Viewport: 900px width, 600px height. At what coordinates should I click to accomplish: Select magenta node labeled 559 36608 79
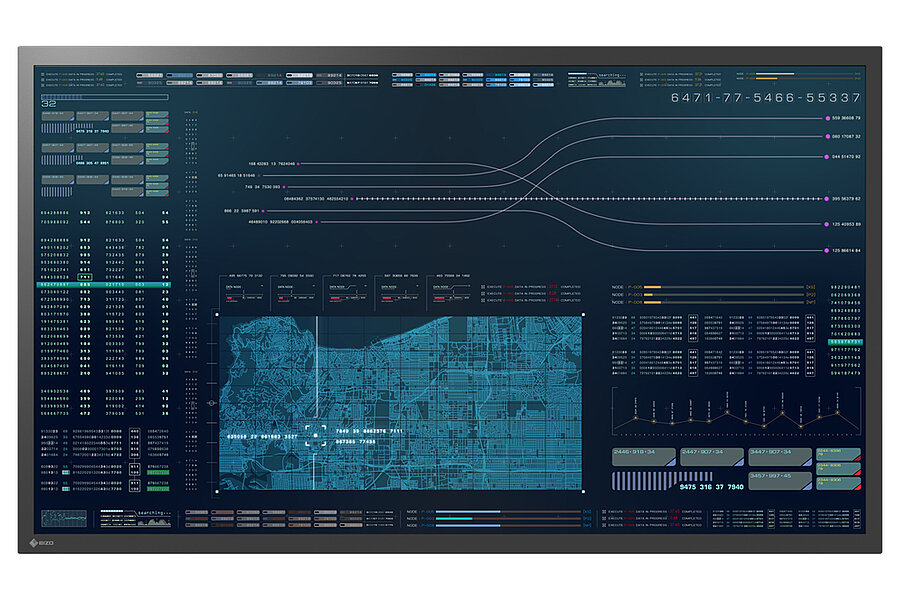(827, 118)
